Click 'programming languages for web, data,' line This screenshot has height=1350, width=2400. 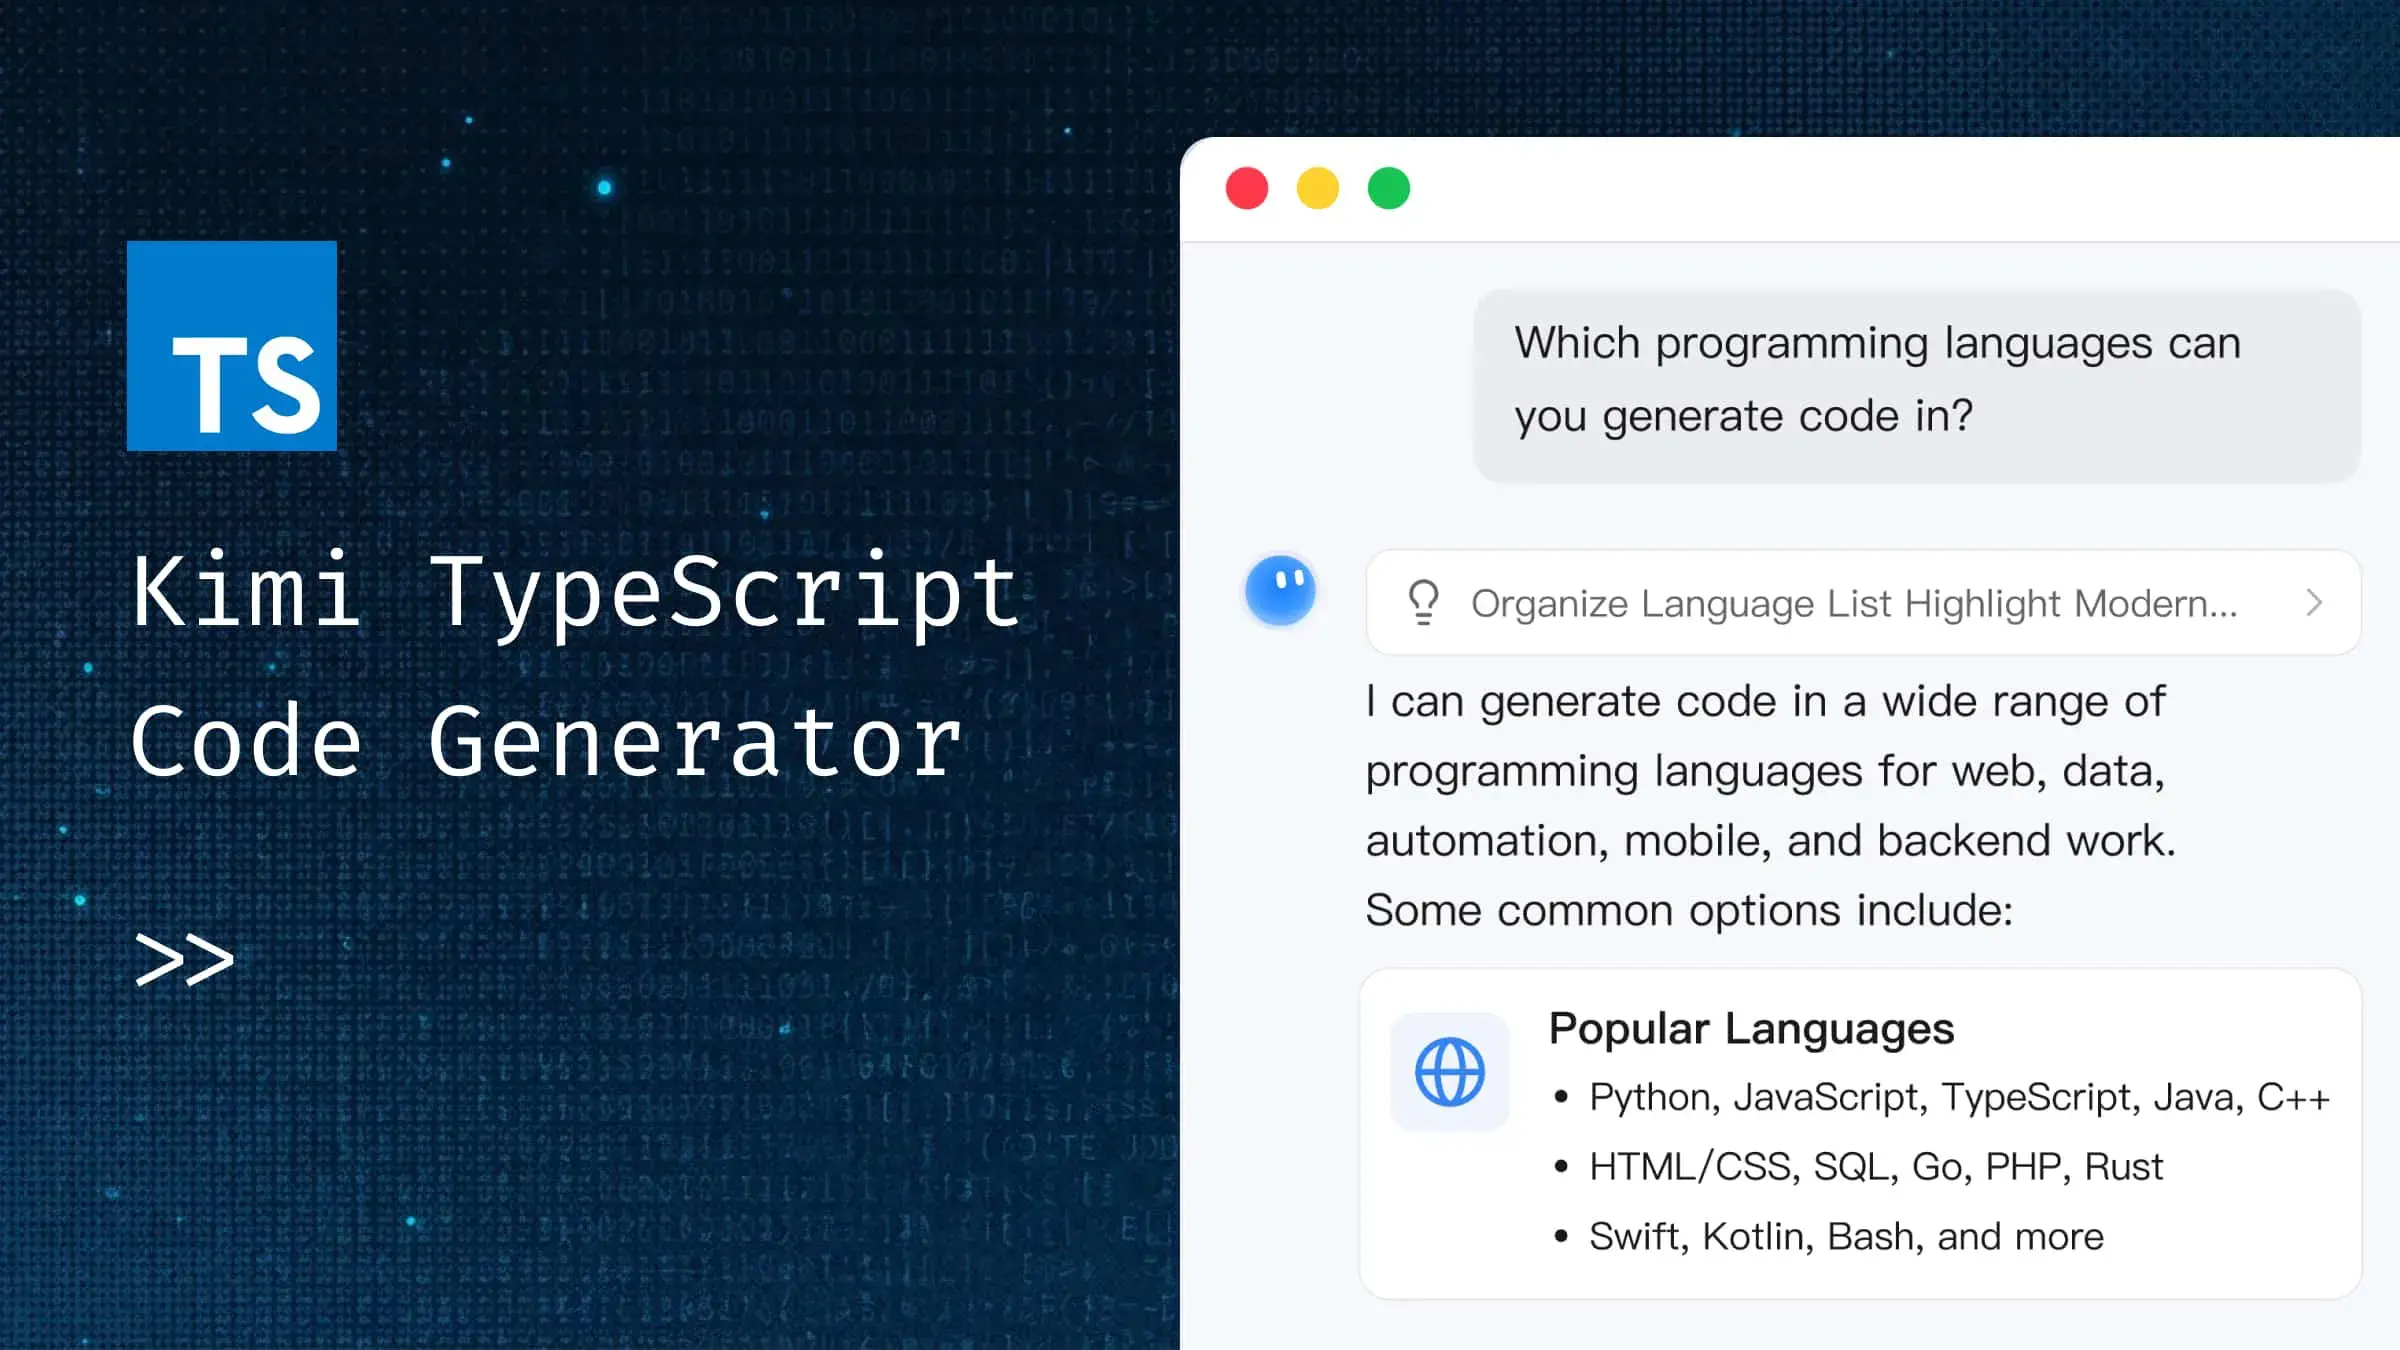click(1765, 772)
